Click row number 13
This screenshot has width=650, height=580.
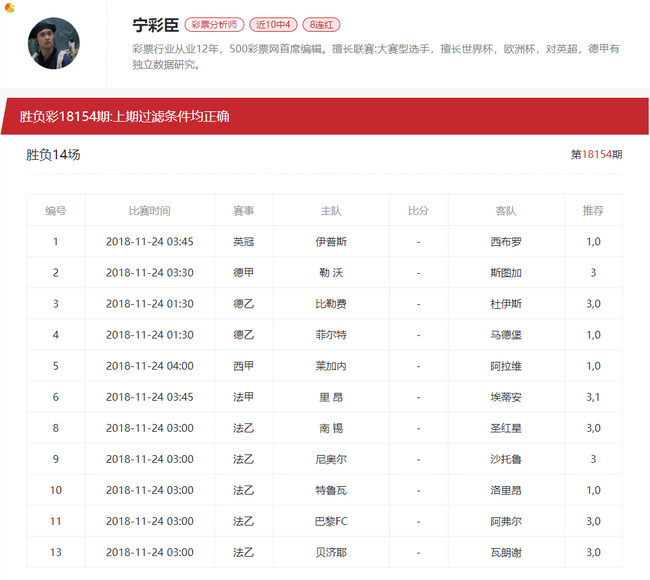[56, 552]
